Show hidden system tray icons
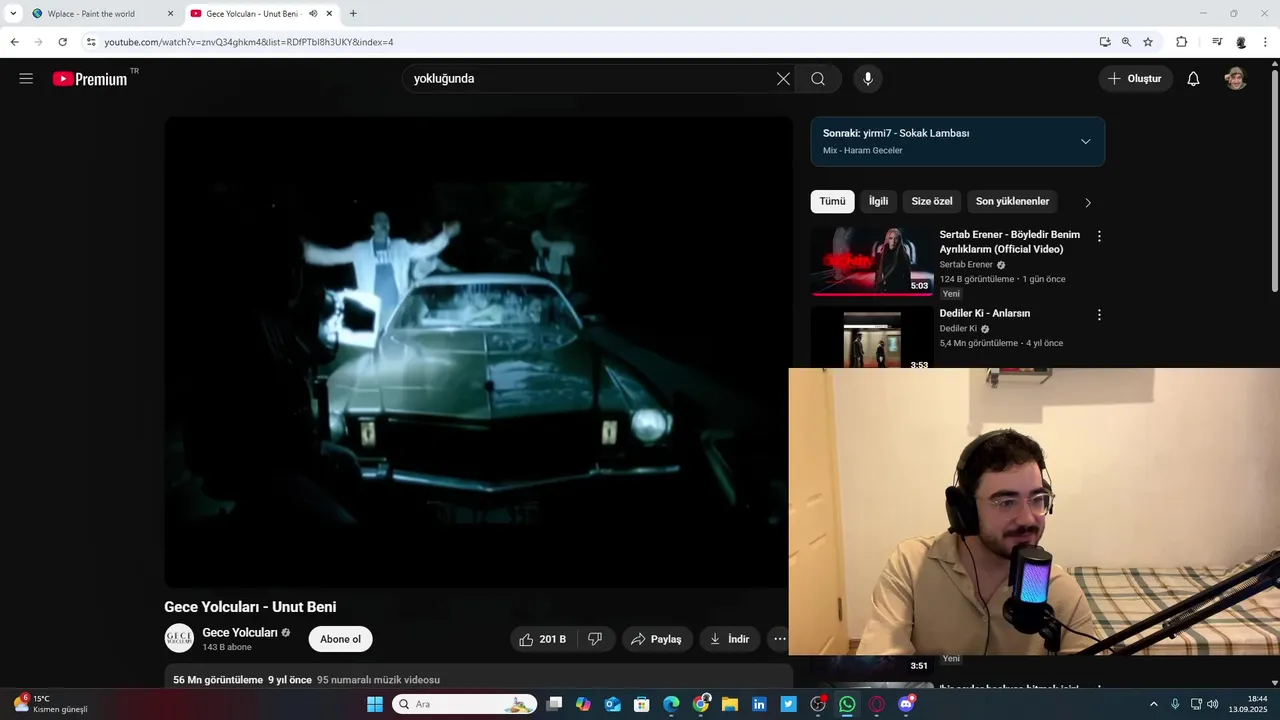This screenshot has width=1280, height=720. 1153,704
